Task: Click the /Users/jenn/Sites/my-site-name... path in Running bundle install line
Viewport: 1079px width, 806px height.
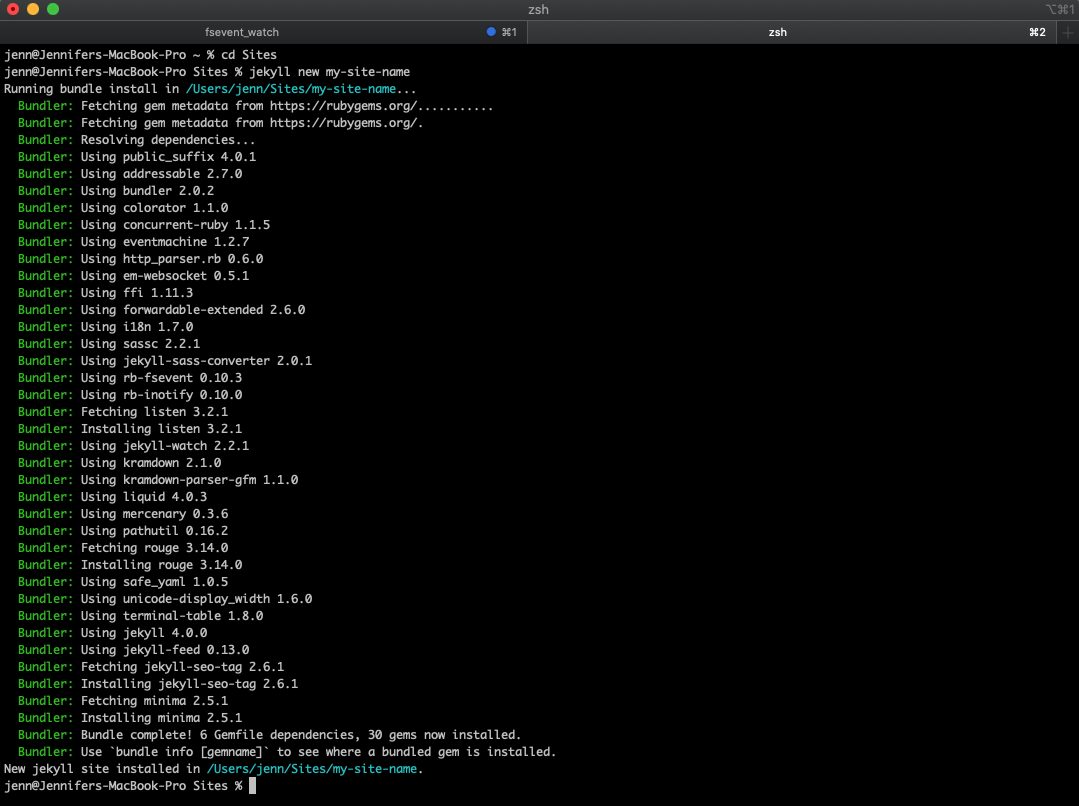Action: click(301, 89)
